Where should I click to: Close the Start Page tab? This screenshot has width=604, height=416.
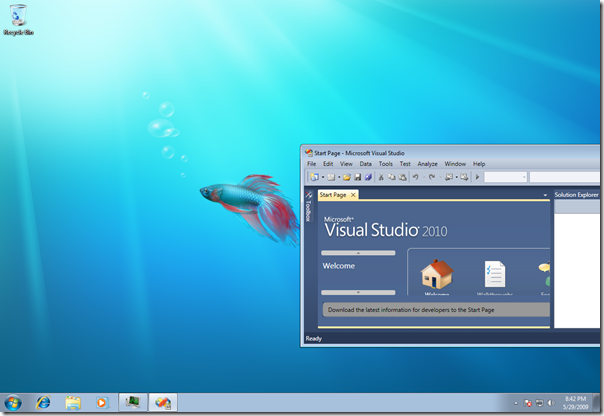pos(353,195)
